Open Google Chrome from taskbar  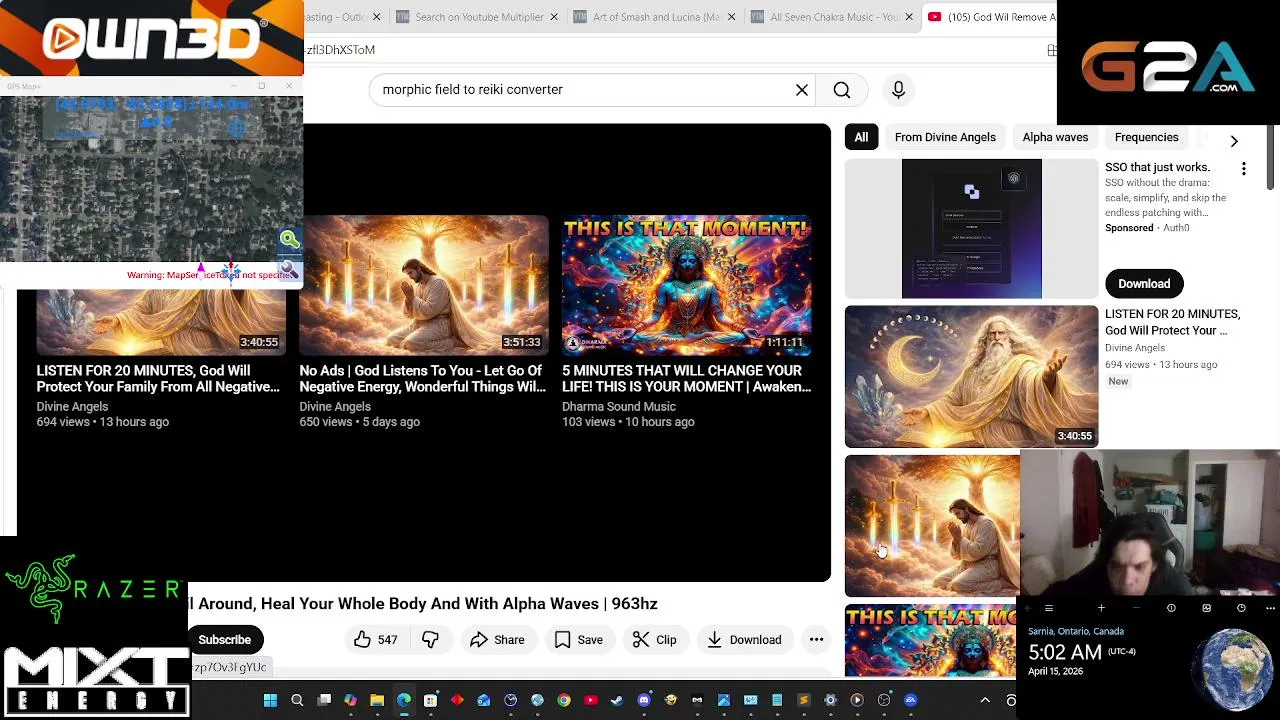(x=564, y=700)
